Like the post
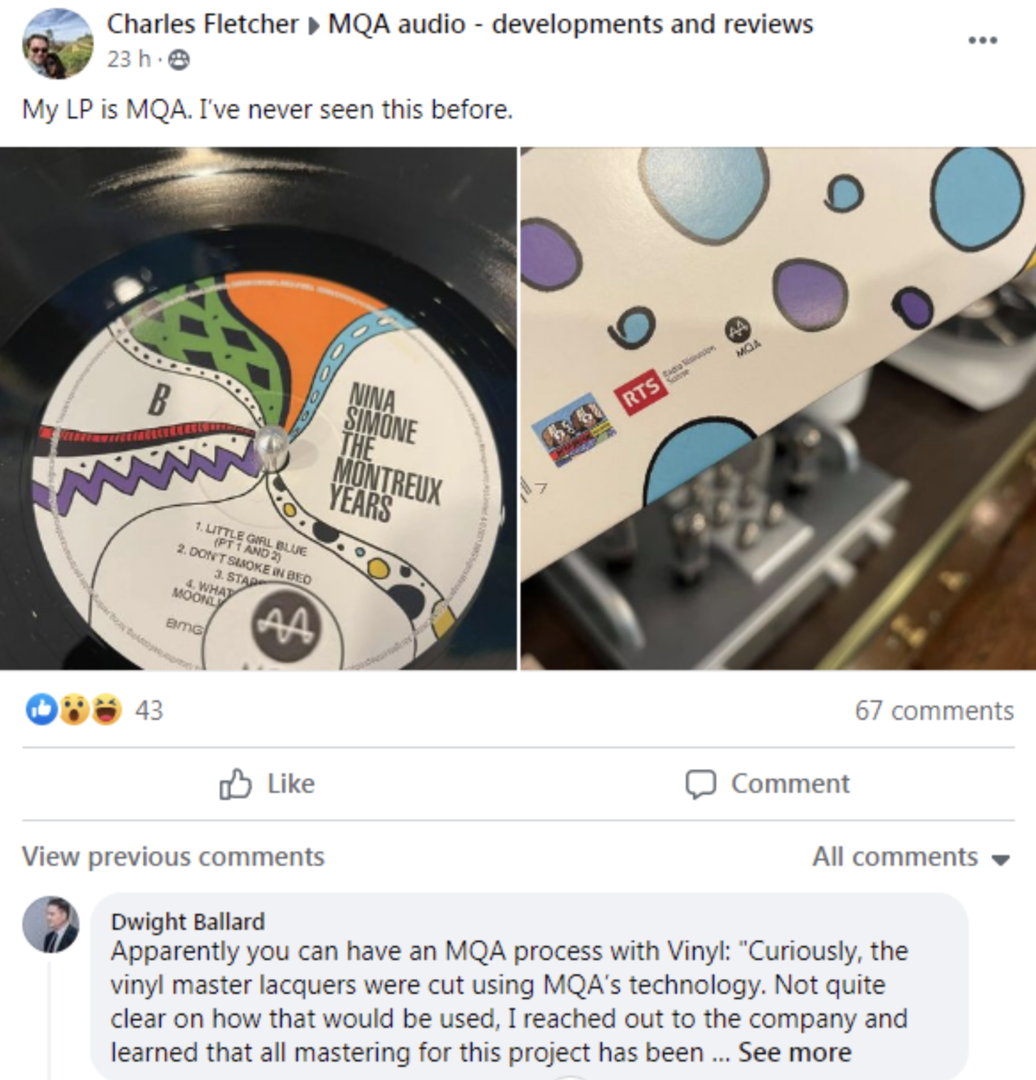Screen dimensions: 1036x1080 (x=267, y=784)
